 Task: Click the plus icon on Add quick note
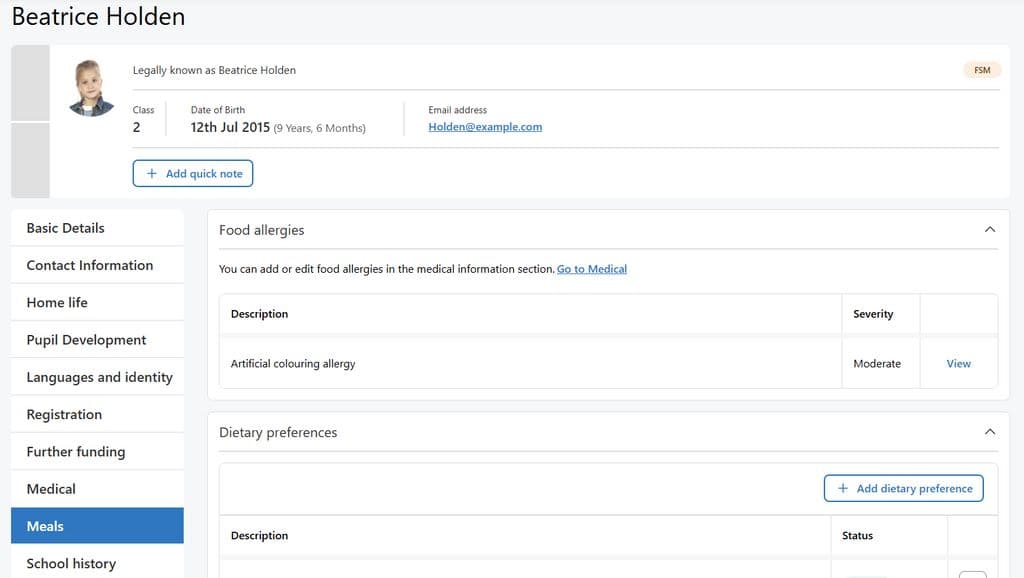(152, 173)
